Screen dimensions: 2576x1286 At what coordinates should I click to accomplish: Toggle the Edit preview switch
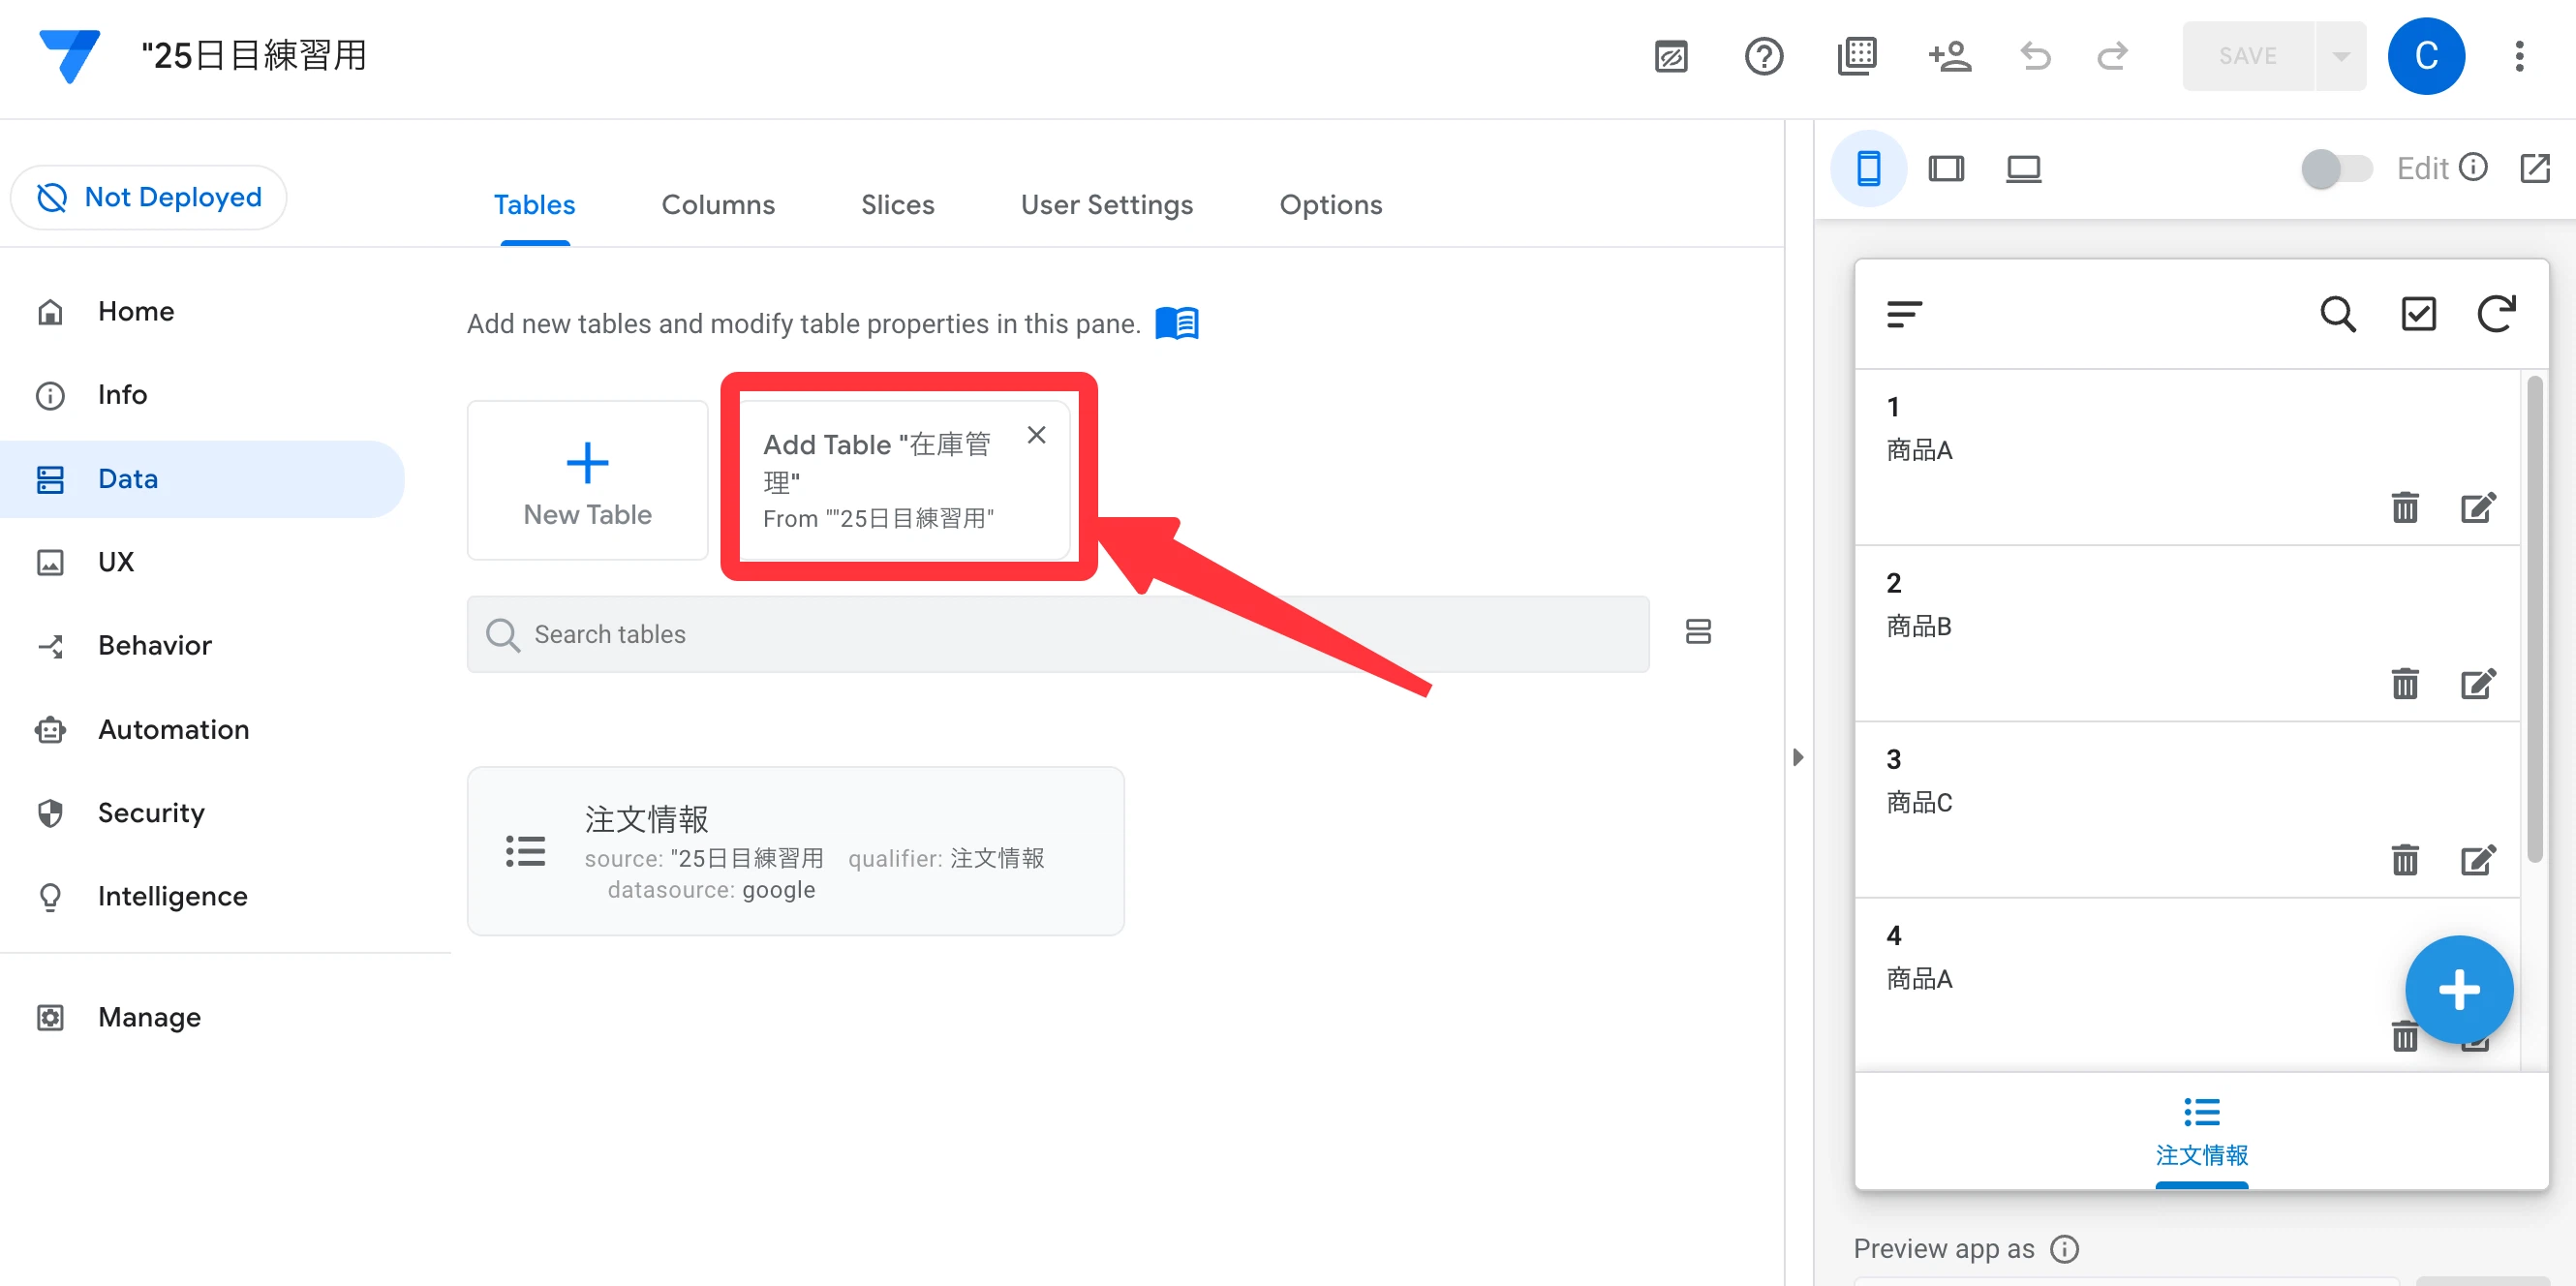[2336, 168]
